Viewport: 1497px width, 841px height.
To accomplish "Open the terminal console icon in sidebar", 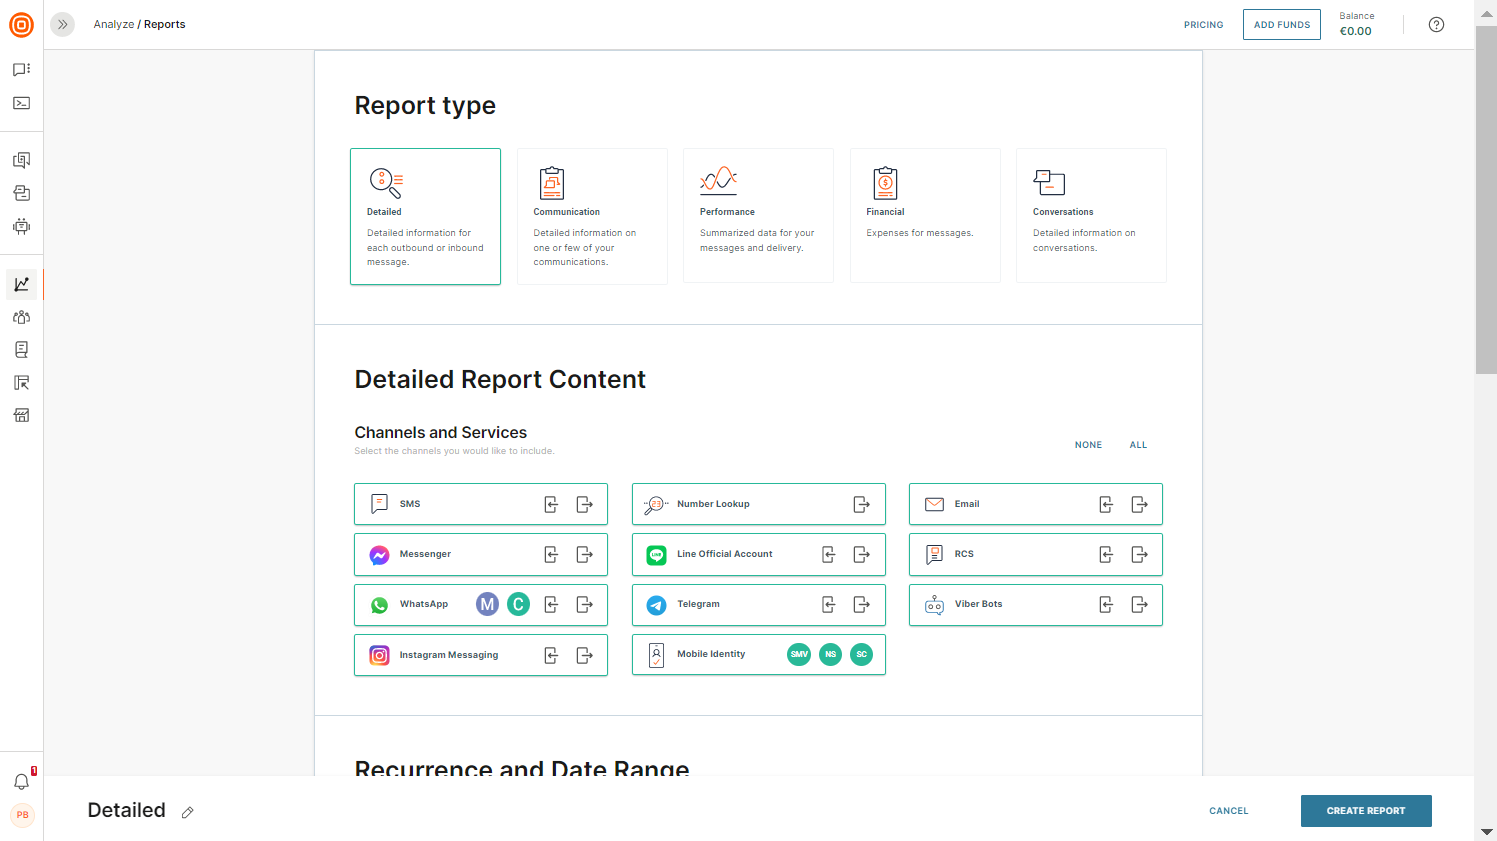I will [x=21, y=103].
